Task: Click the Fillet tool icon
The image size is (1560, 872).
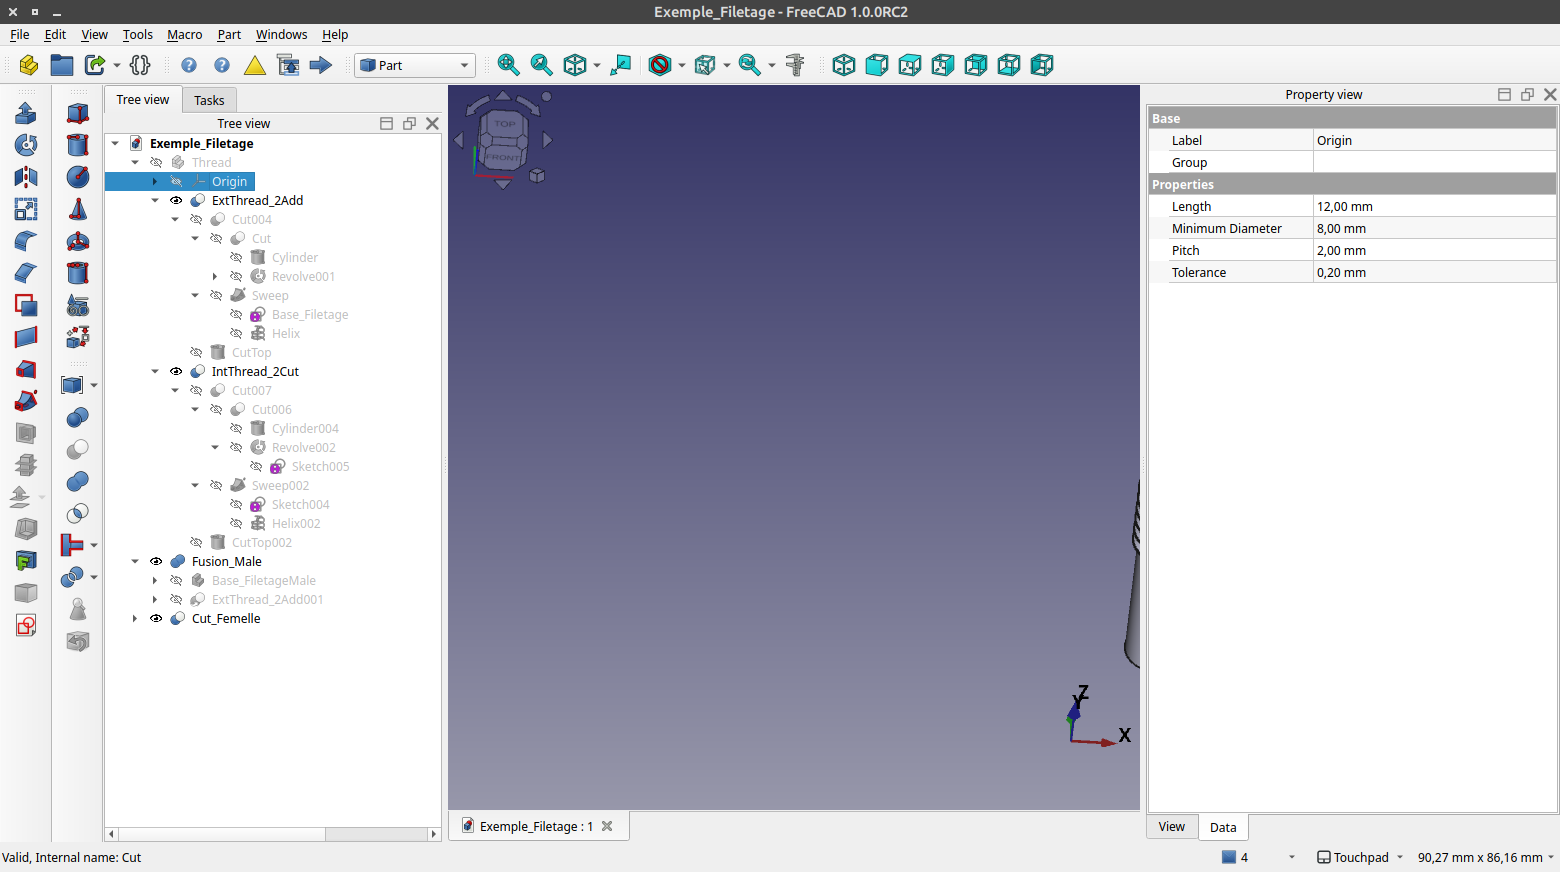Action: (26, 241)
